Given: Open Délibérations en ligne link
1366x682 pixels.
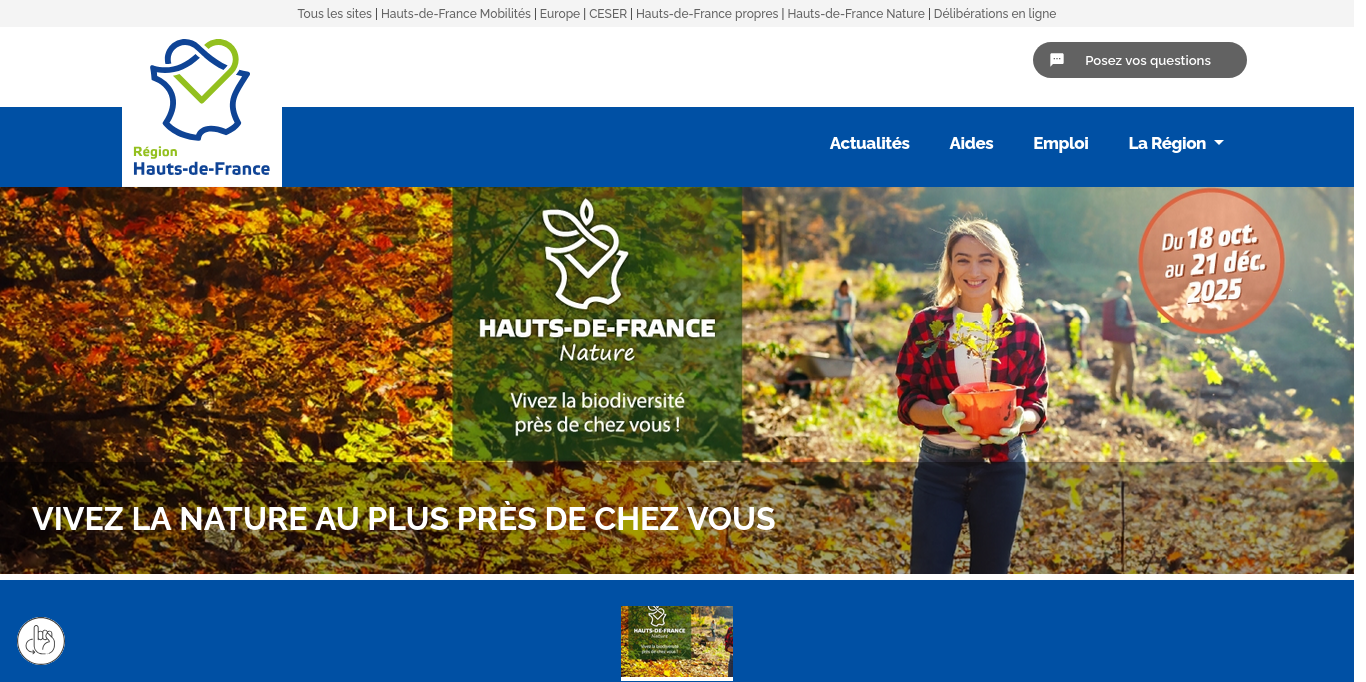Looking at the screenshot, I should click(x=995, y=14).
